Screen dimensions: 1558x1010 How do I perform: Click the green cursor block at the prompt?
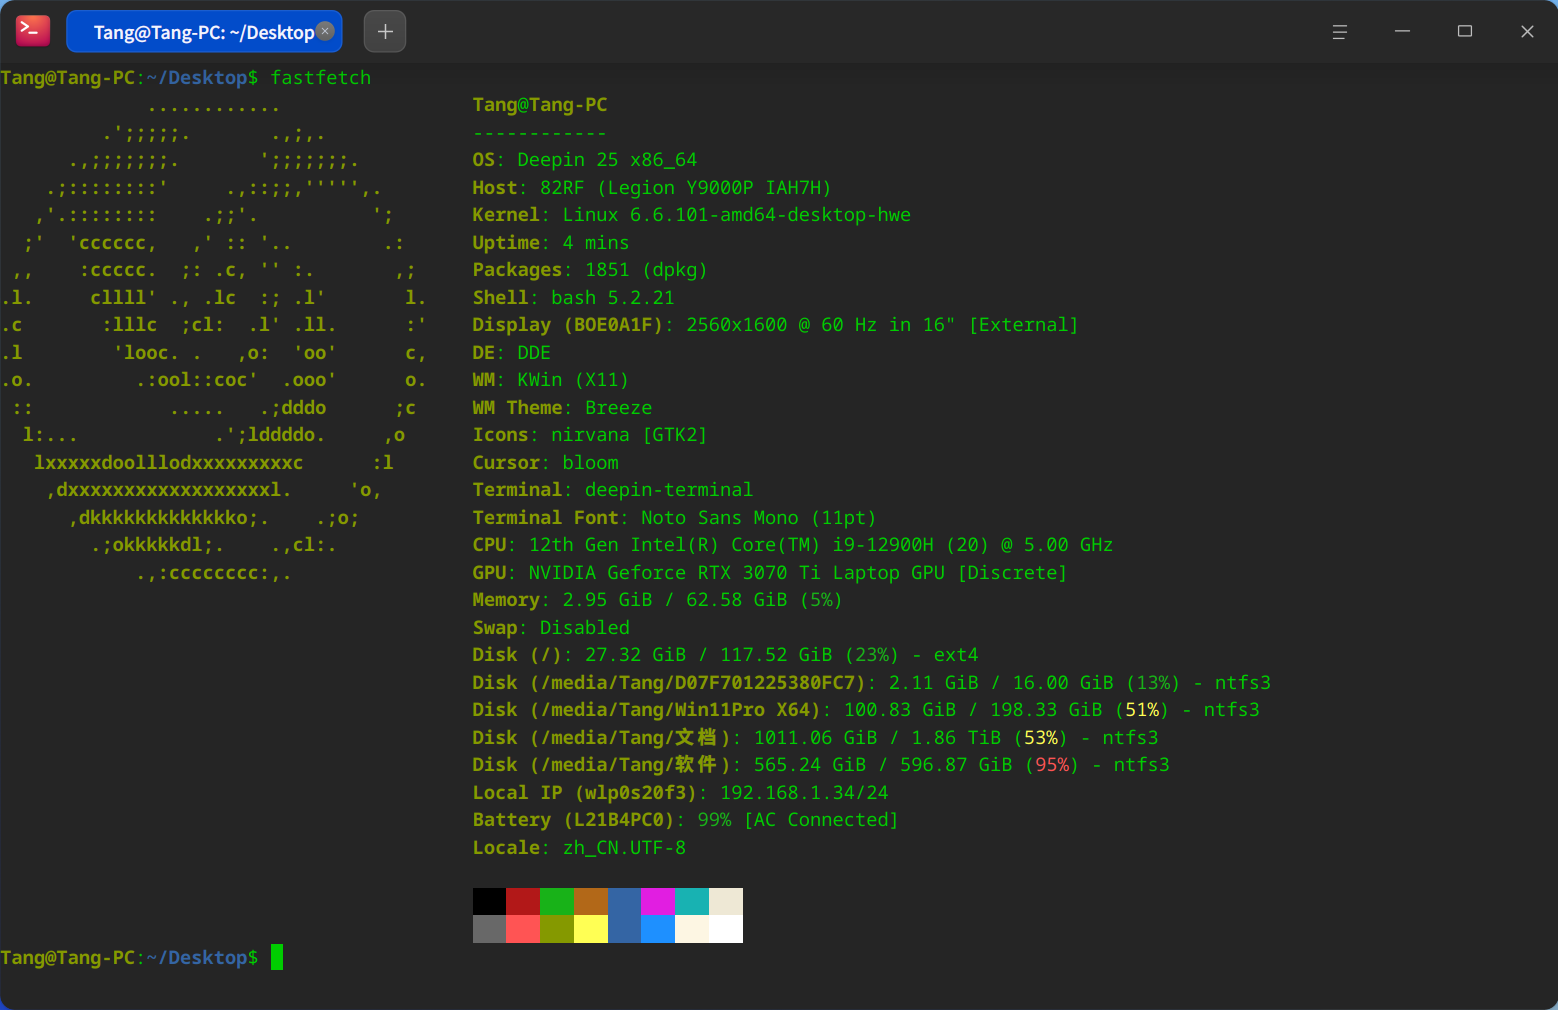pyautogui.click(x=277, y=957)
